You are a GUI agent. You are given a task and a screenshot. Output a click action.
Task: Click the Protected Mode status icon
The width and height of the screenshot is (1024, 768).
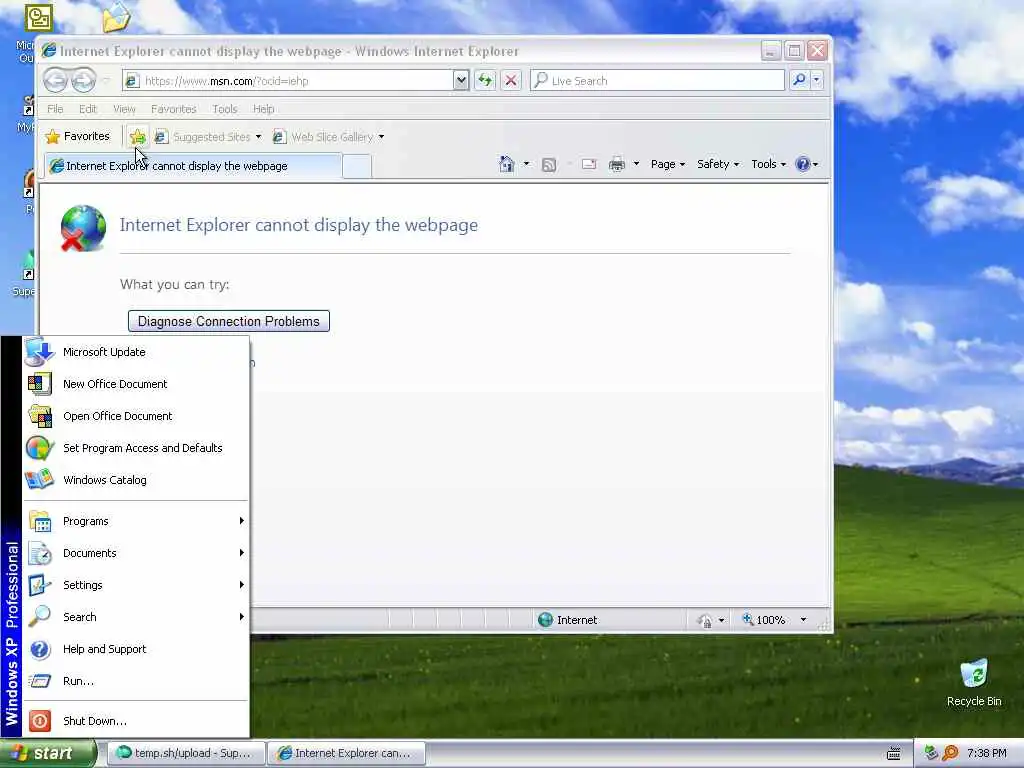705,620
